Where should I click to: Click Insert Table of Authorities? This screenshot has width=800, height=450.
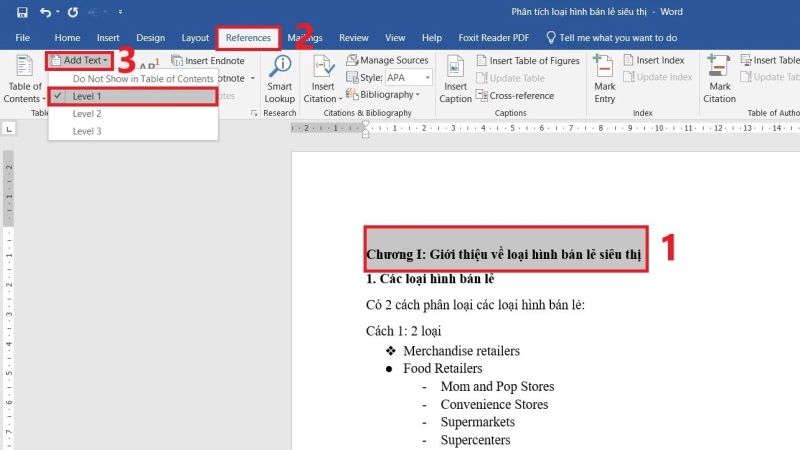coord(770,60)
